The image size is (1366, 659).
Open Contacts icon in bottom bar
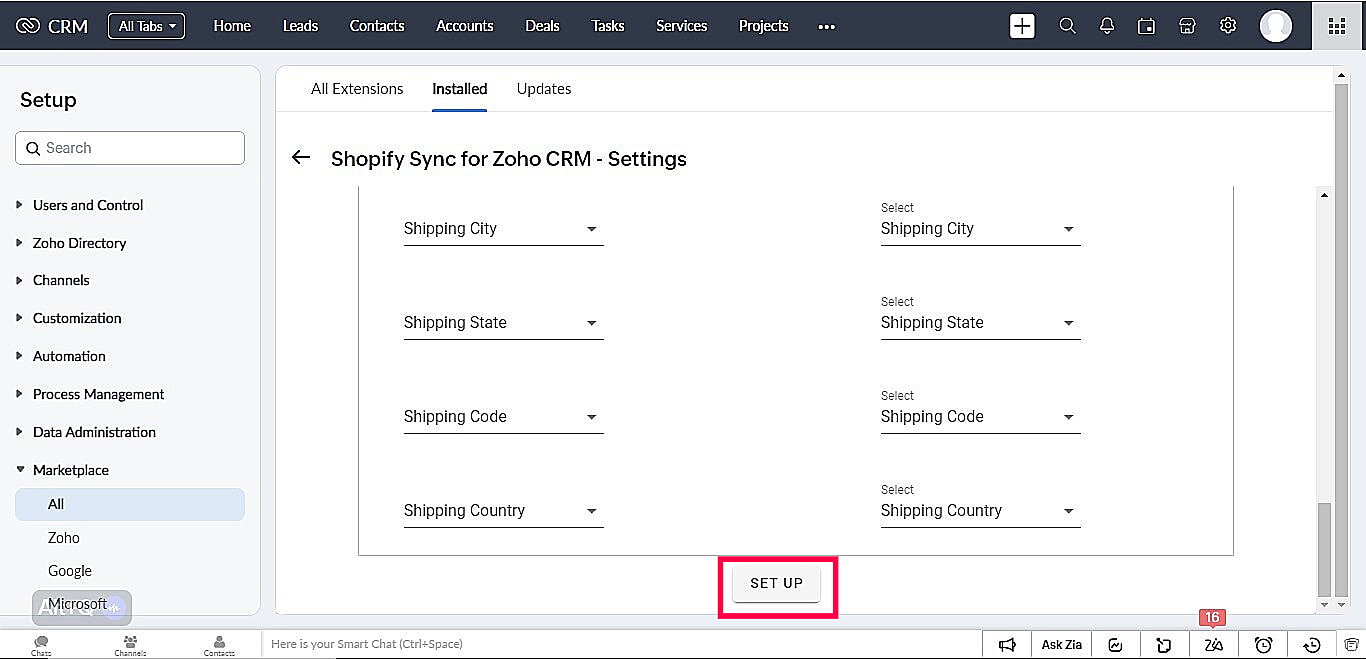[x=219, y=645]
